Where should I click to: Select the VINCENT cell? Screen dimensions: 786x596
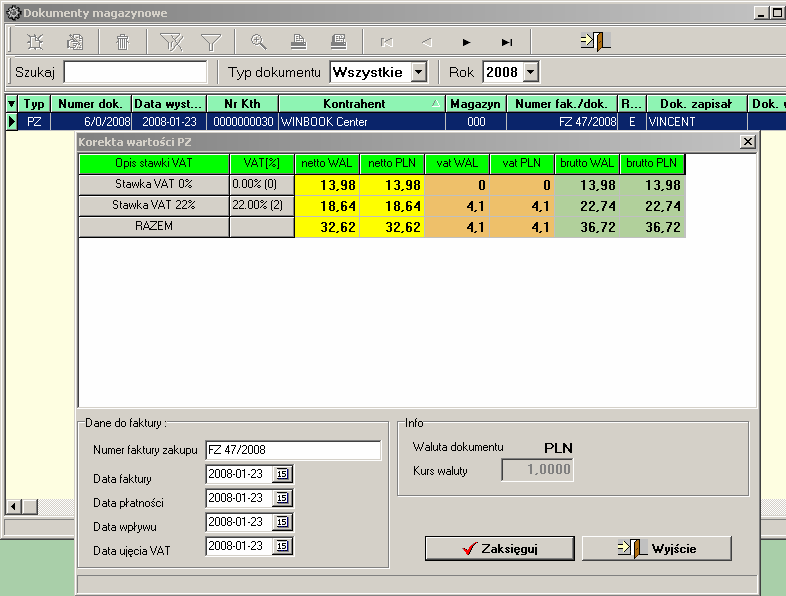point(697,122)
